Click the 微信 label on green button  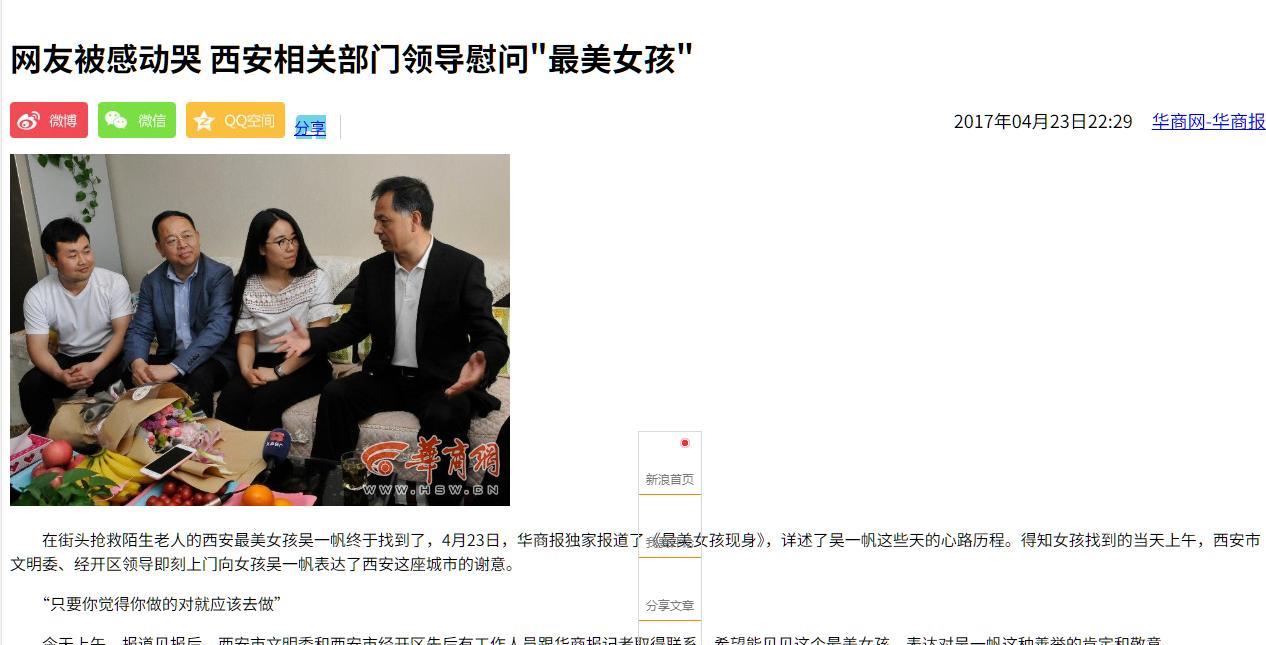coord(152,121)
